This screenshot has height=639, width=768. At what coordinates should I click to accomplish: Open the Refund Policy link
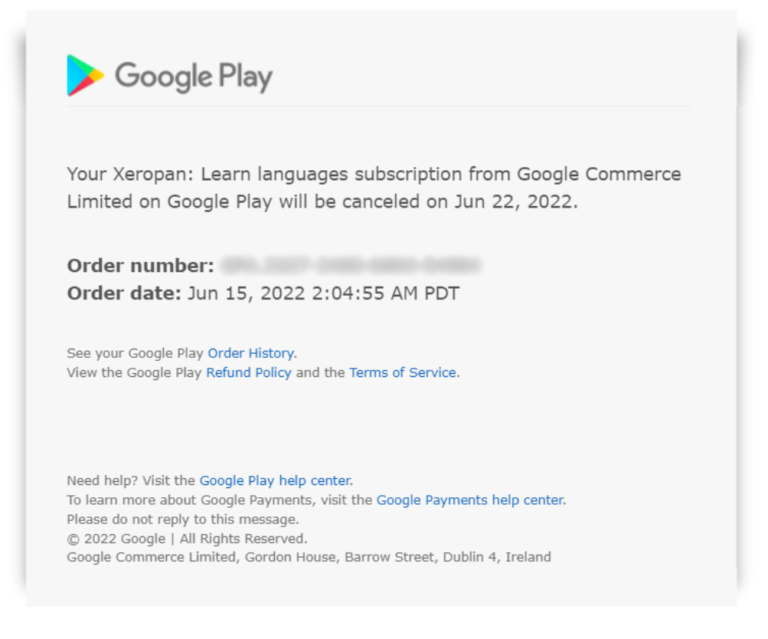[249, 373]
